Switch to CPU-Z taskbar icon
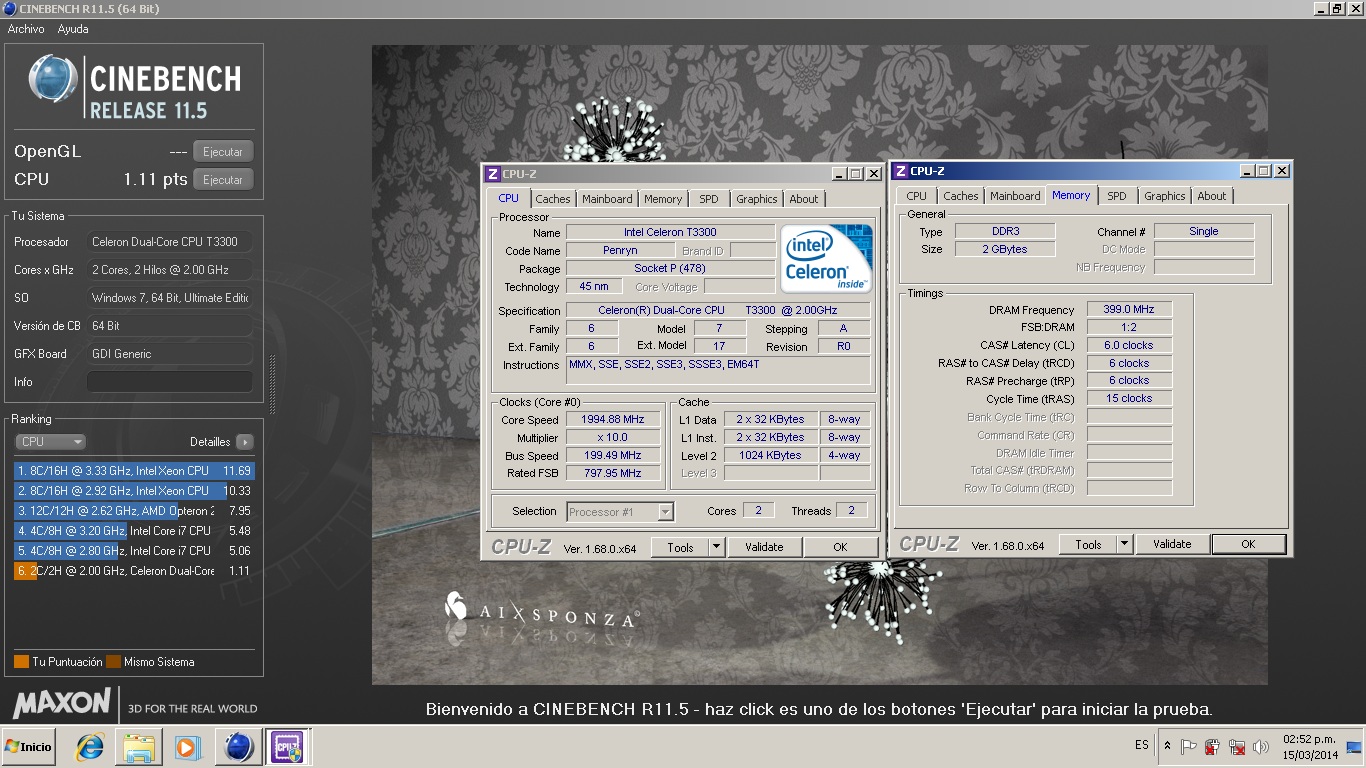The width and height of the screenshot is (1366, 768). (x=286, y=747)
